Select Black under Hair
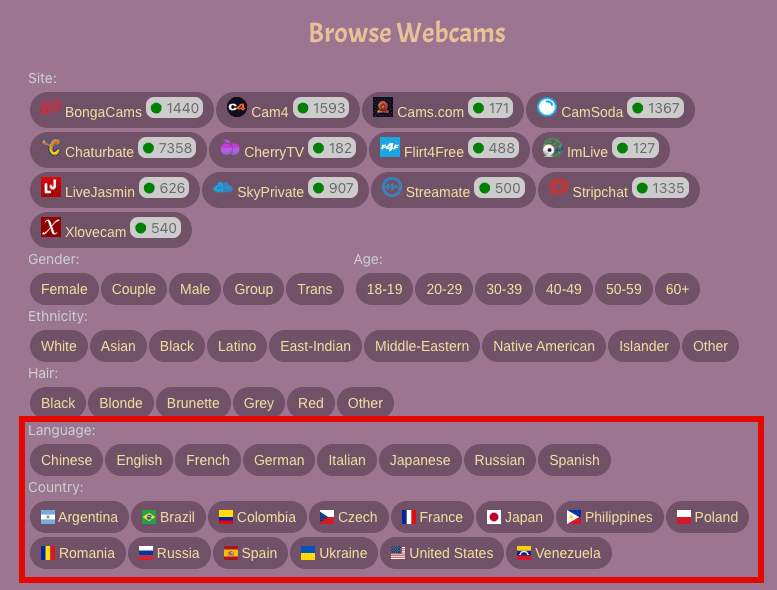This screenshot has width=777, height=590. [x=58, y=403]
